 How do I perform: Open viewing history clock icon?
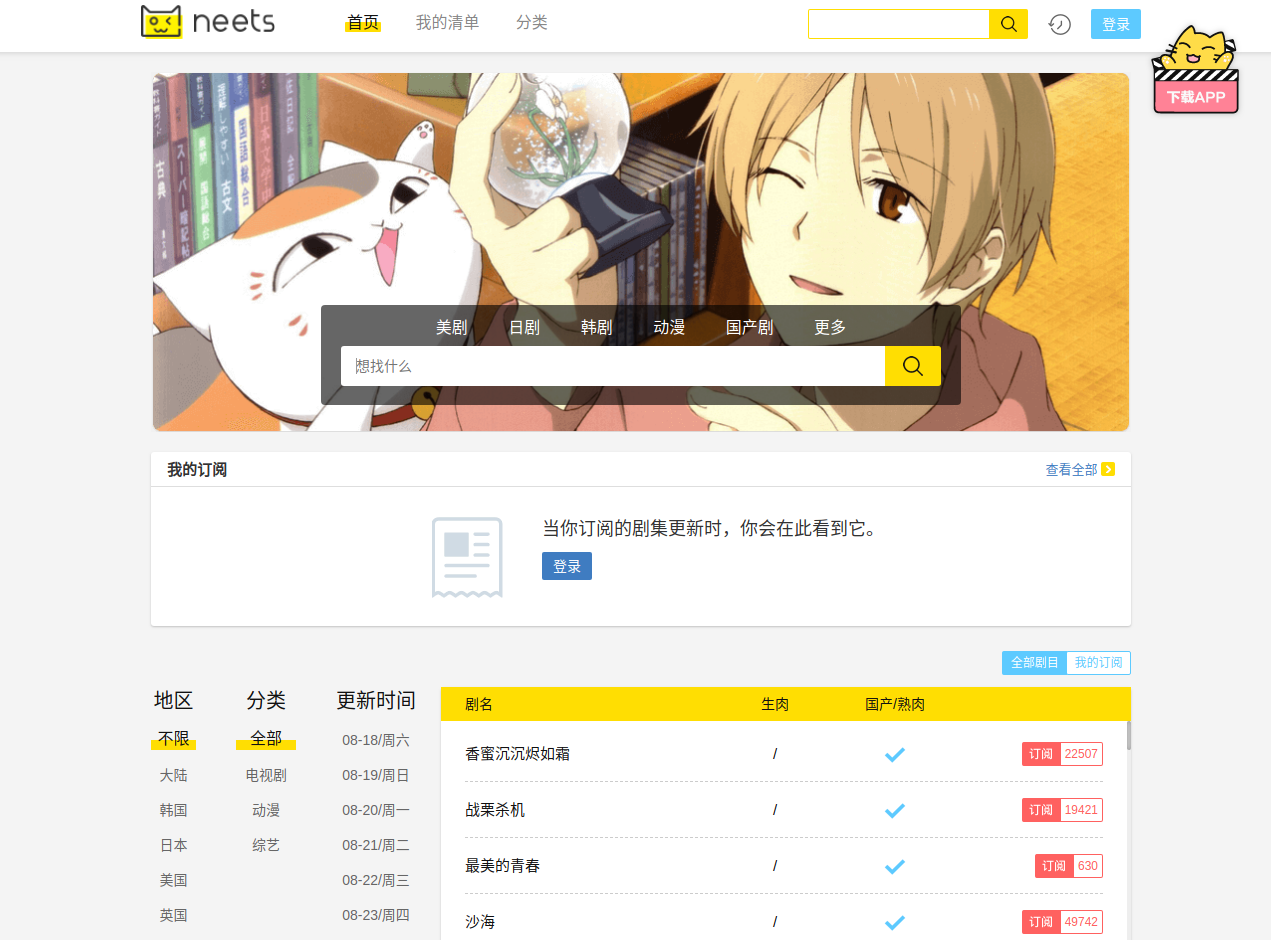pos(1059,24)
